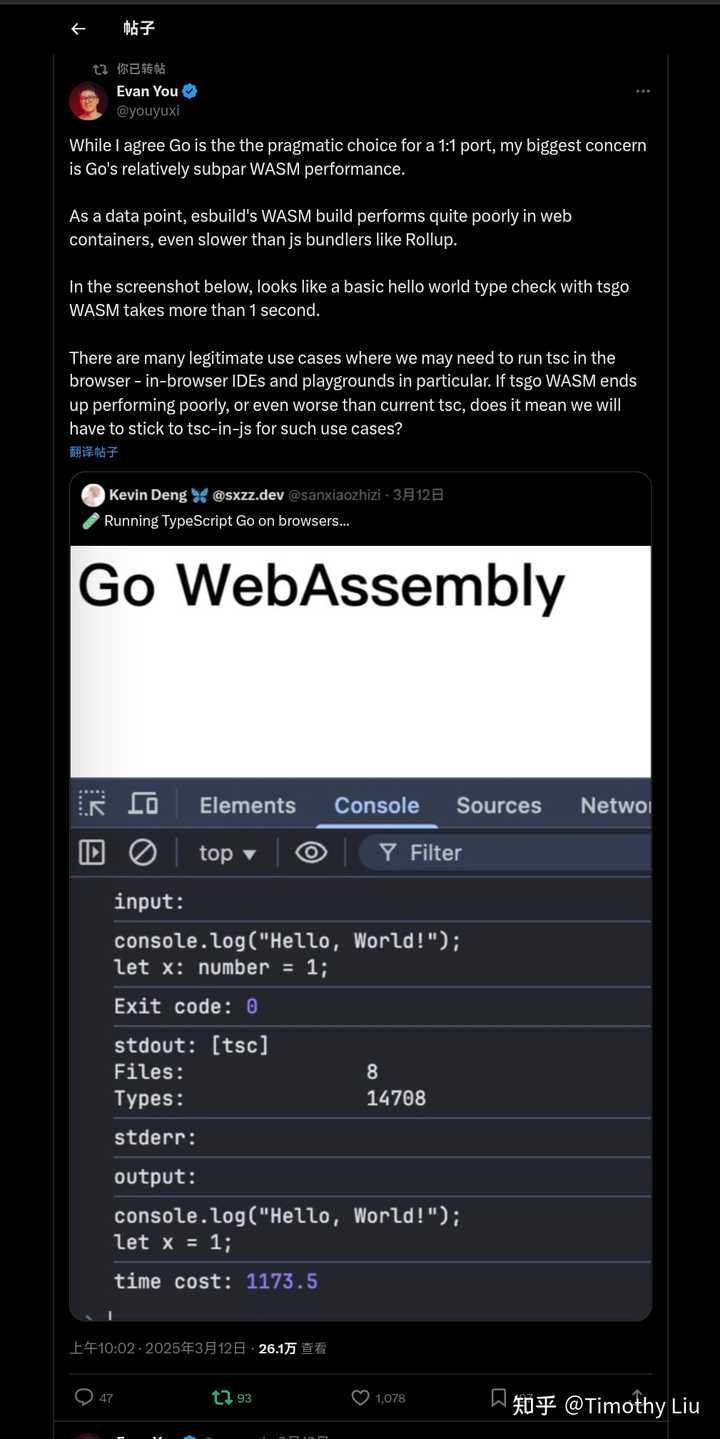The width and height of the screenshot is (720, 1439).
Task: Click the retweet icon with 93 count
Action: point(222,1397)
